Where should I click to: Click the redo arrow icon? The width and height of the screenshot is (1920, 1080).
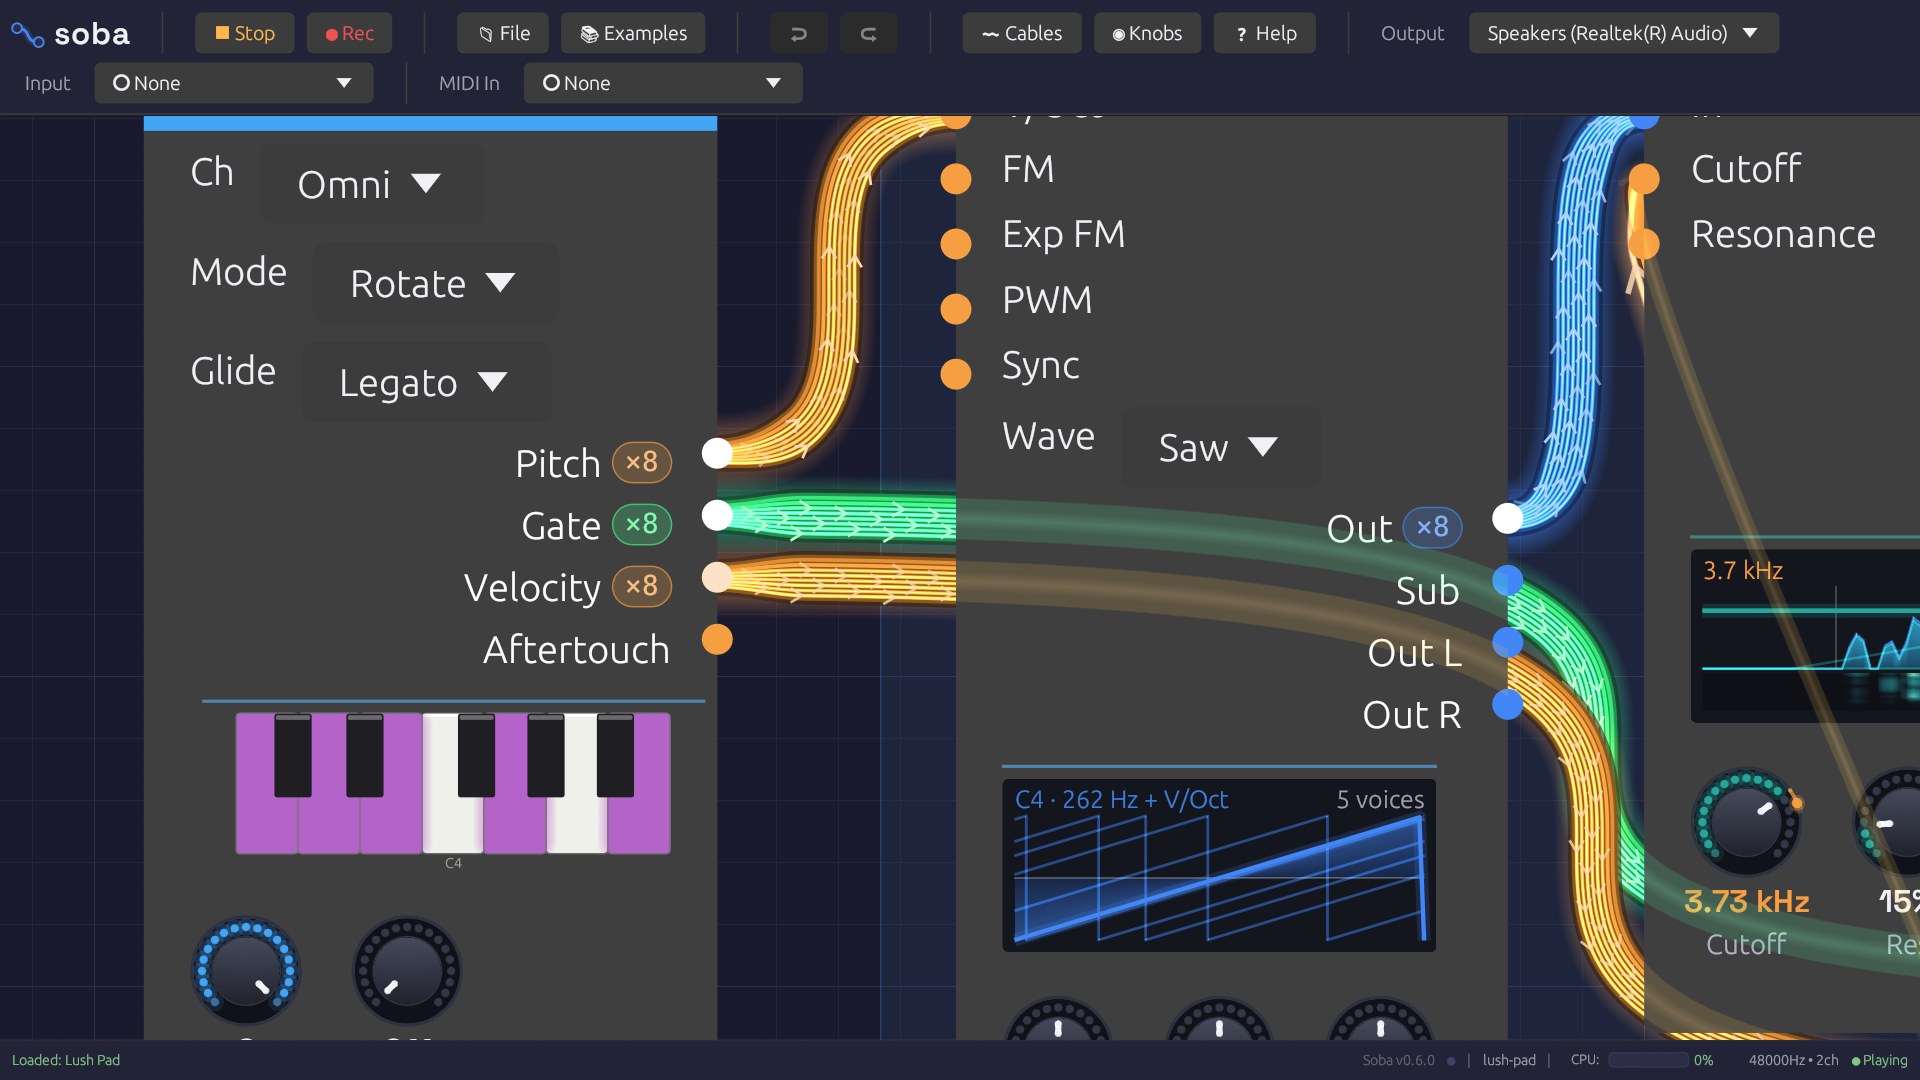(x=868, y=33)
